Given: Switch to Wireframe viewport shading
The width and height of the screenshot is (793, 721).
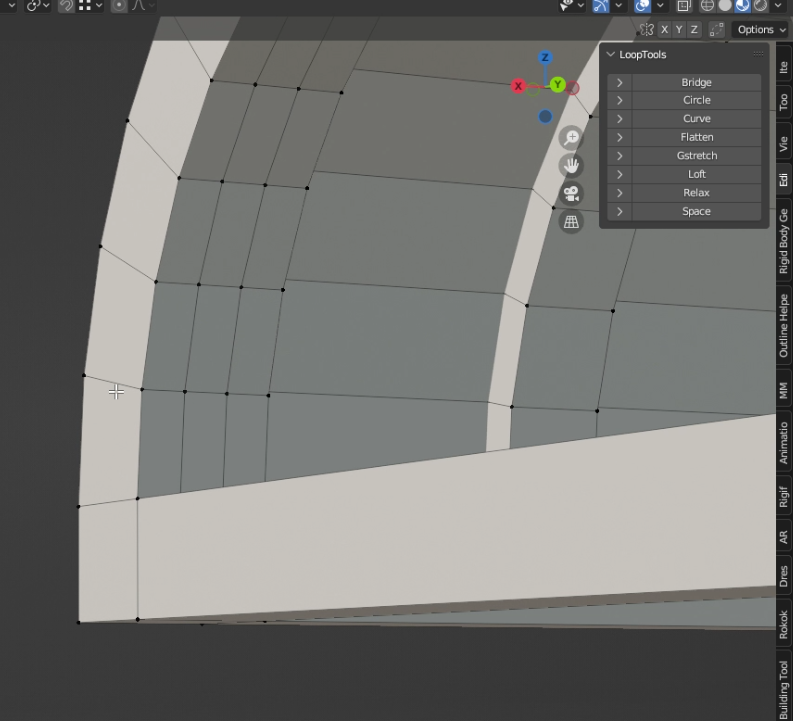Looking at the screenshot, I should tap(707, 6).
